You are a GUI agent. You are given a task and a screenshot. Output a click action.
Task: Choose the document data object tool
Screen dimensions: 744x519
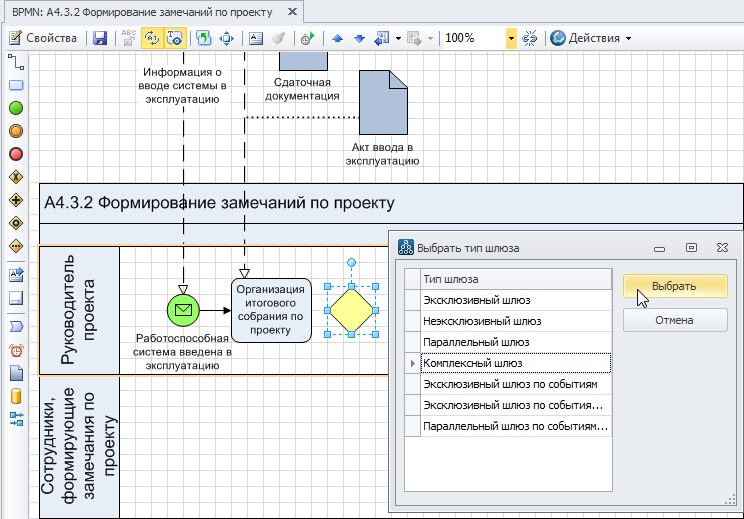point(16,373)
